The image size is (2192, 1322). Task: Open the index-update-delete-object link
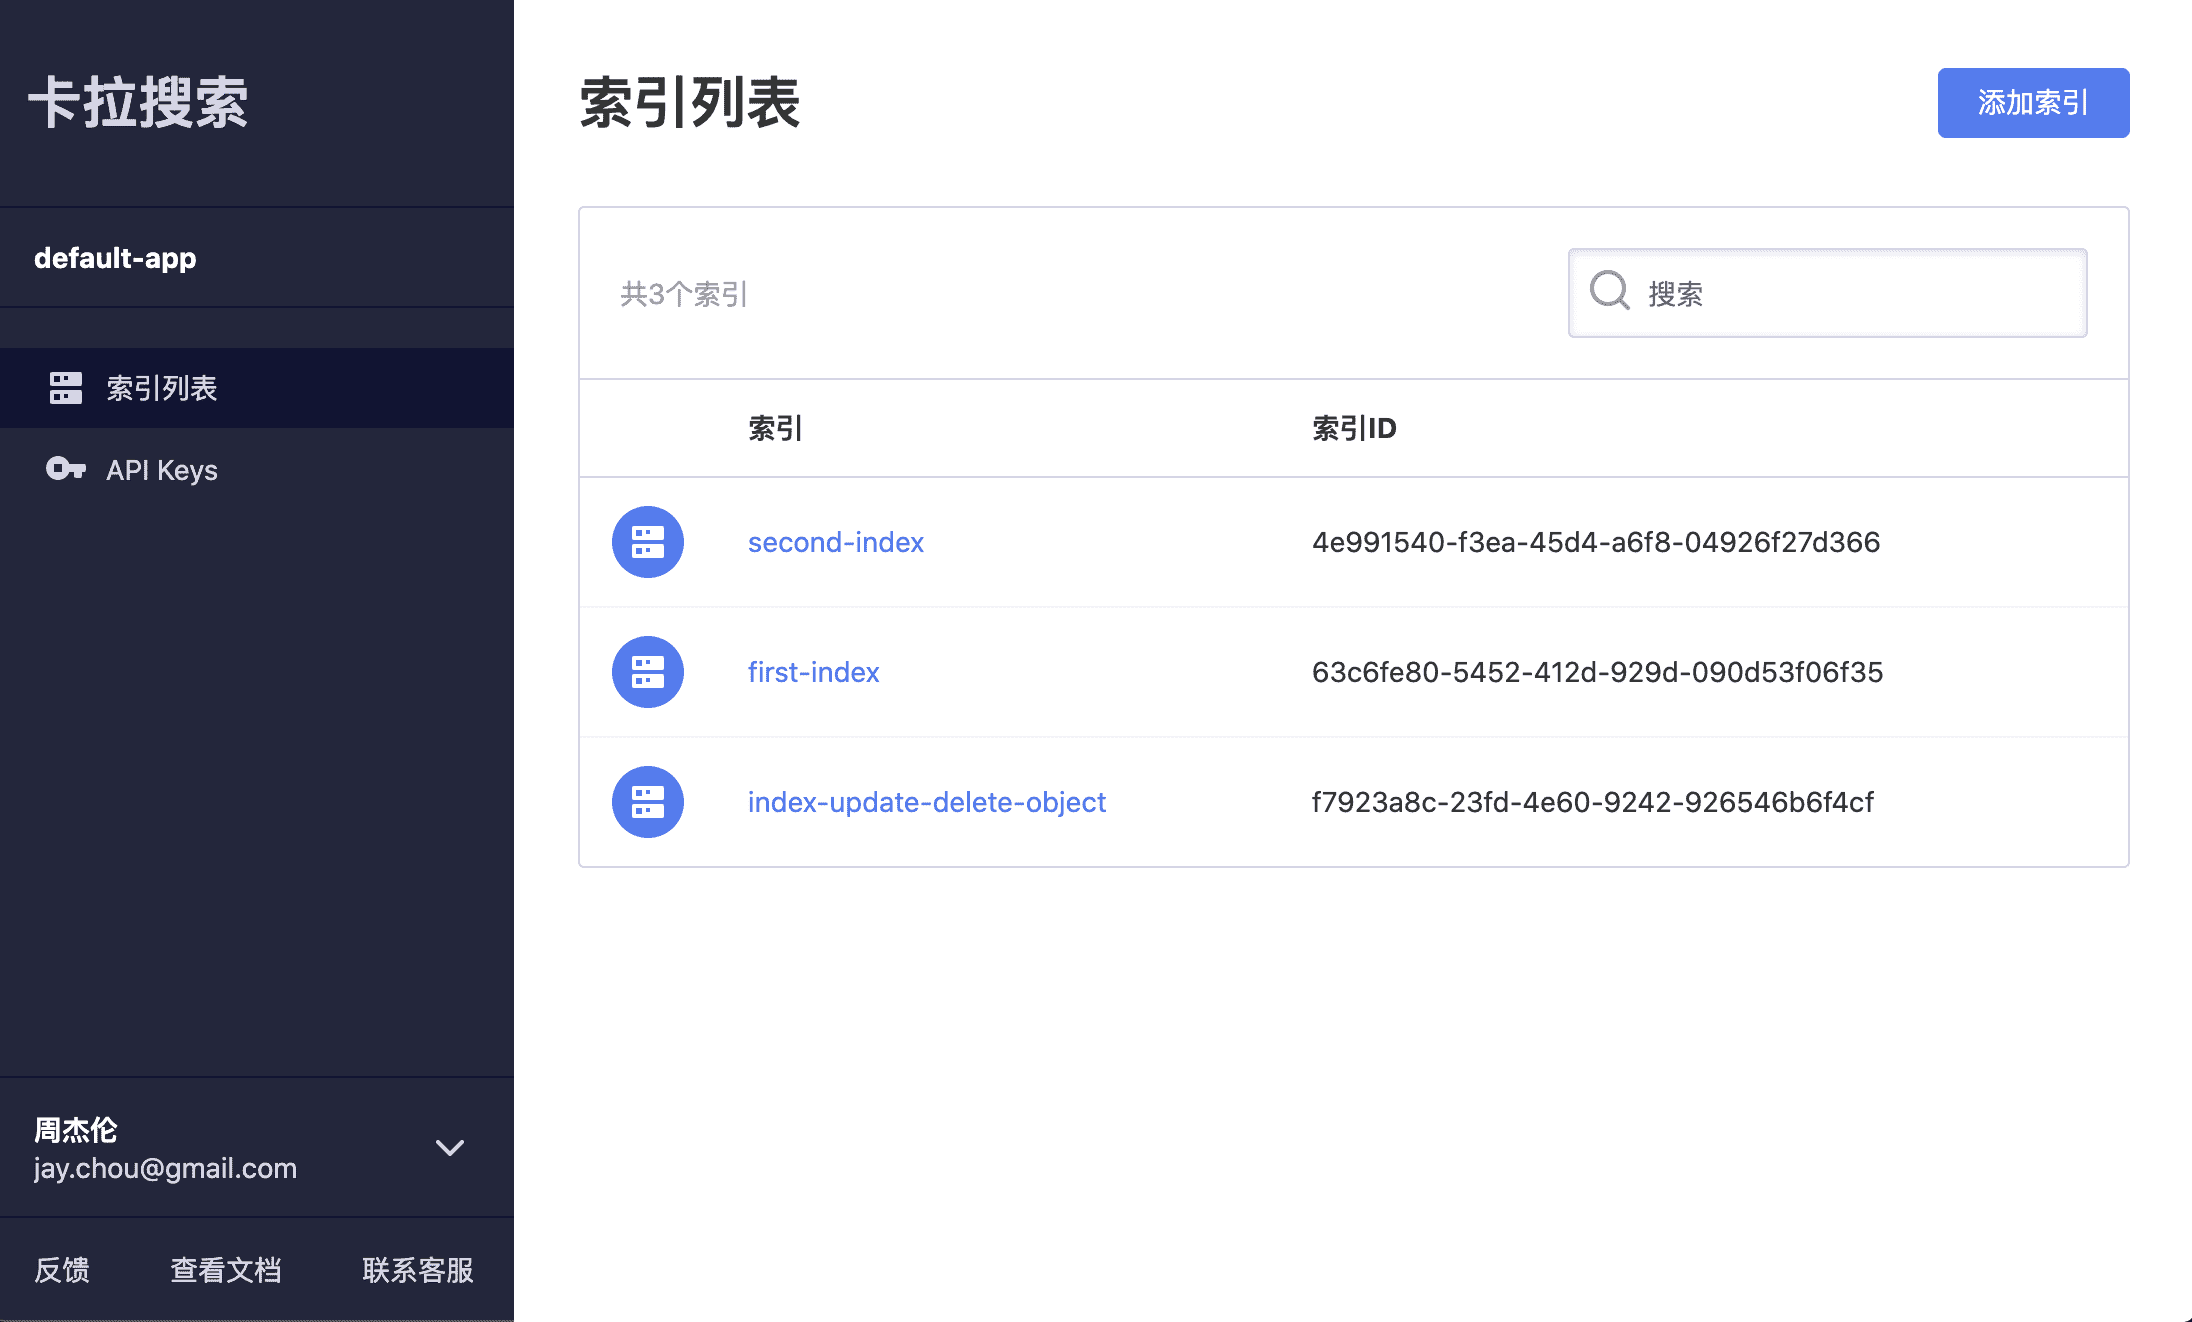point(926,802)
